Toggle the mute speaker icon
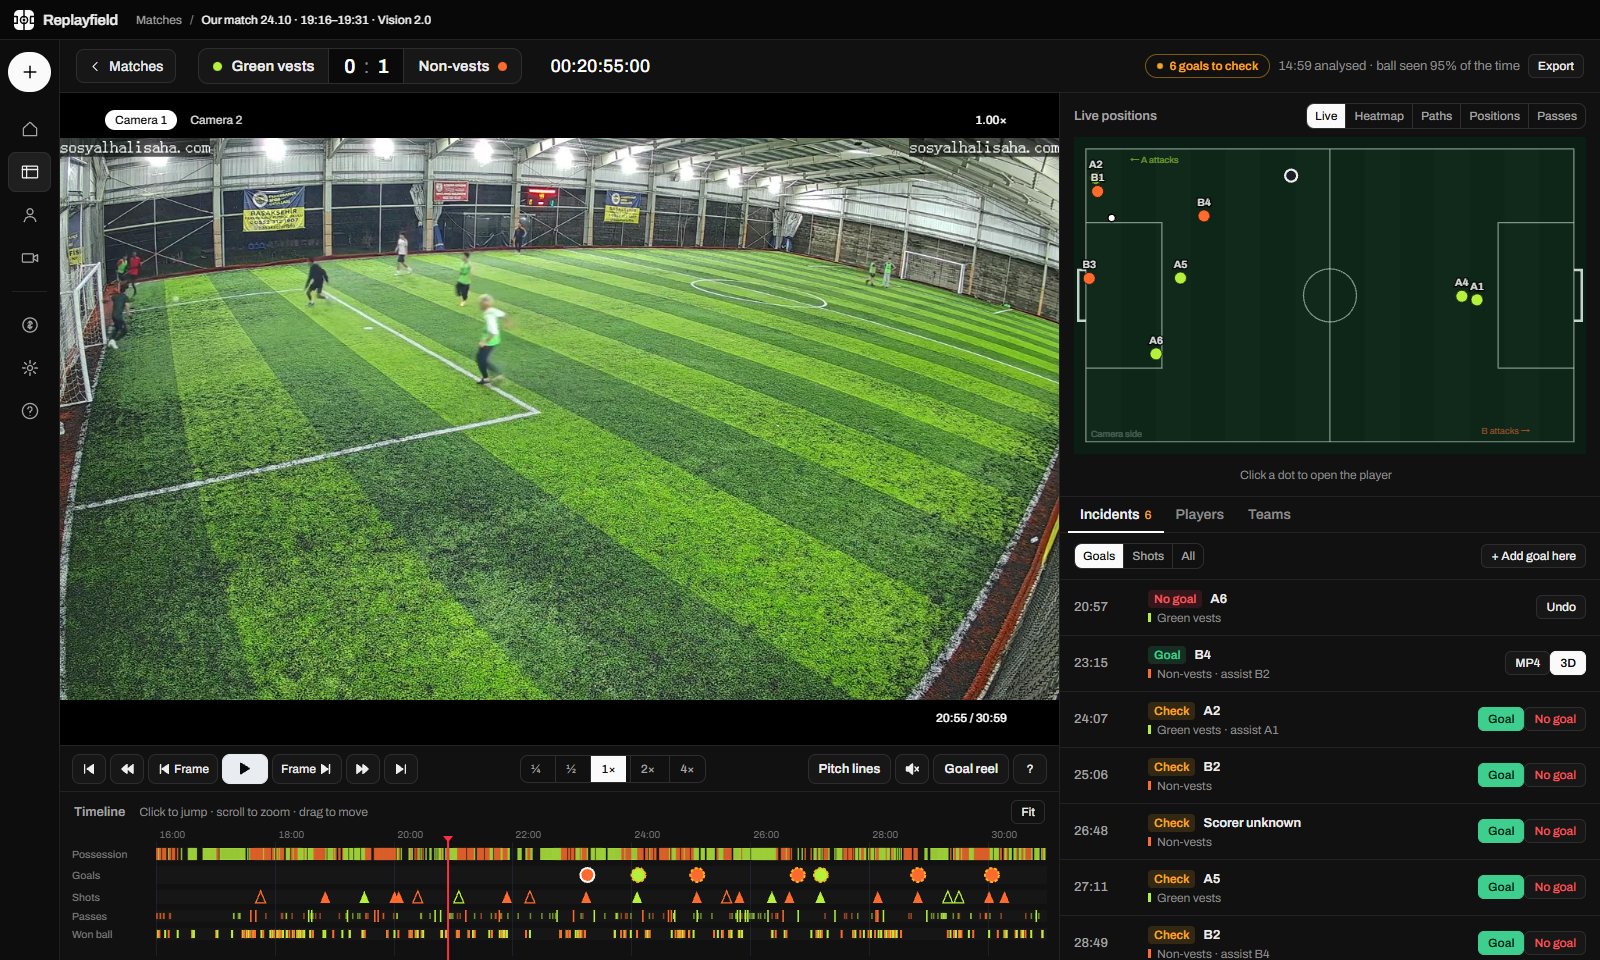This screenshot has width=1600, height=960. (x=912, y=769)
